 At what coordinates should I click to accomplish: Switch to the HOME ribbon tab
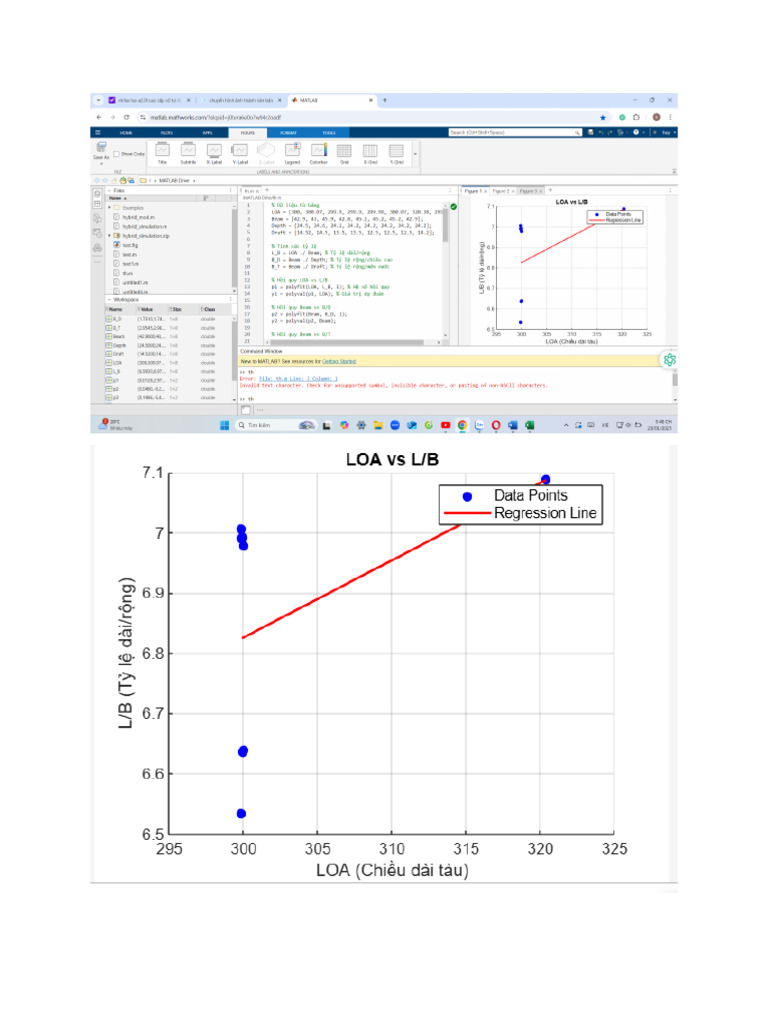click(x=126, y=133)
